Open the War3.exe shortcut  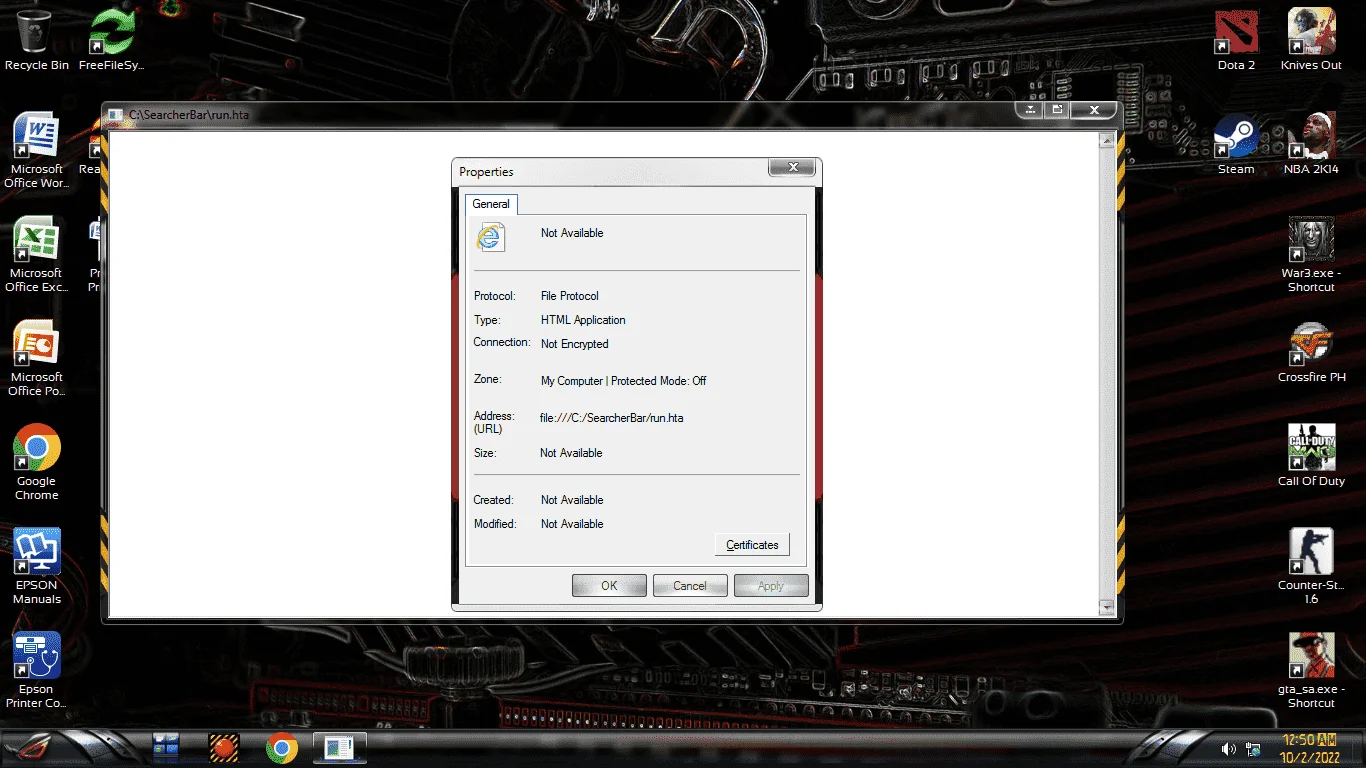pyautogui.click(x=1311, y=254)
